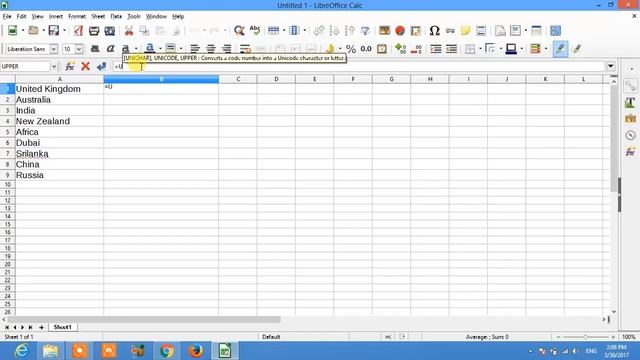Toggle wrap text
Screen dimensions: 640x360
(x=245, y=49)
